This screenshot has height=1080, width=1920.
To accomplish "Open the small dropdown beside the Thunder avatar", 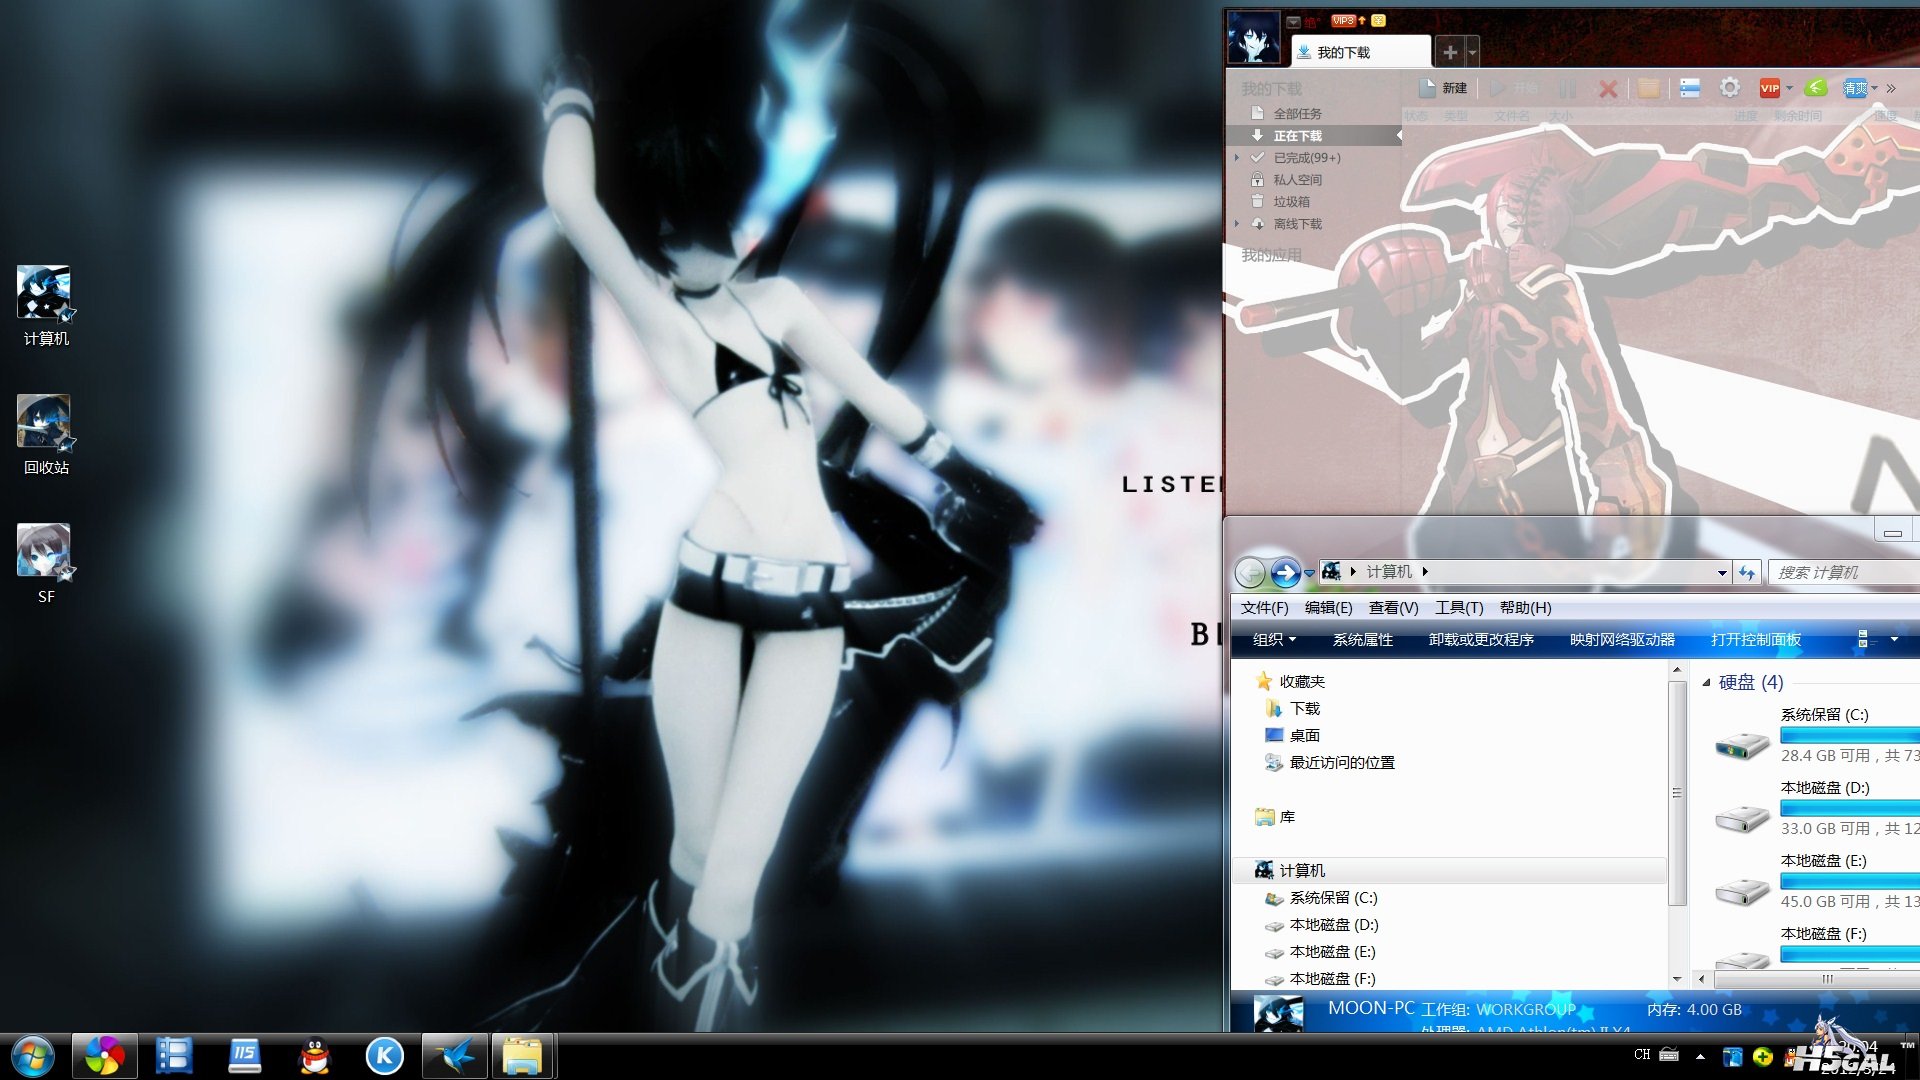I will (x=1294, y=21).
